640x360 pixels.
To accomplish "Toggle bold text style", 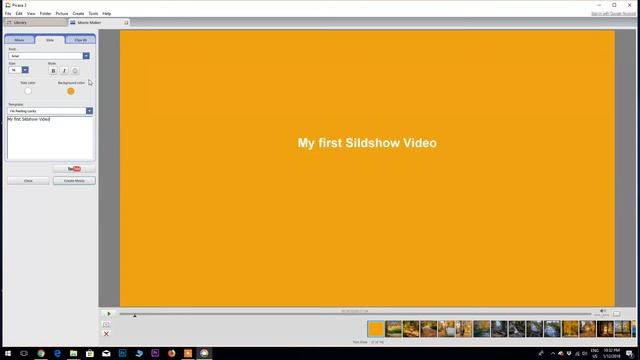I will click(x=53, y=71).
